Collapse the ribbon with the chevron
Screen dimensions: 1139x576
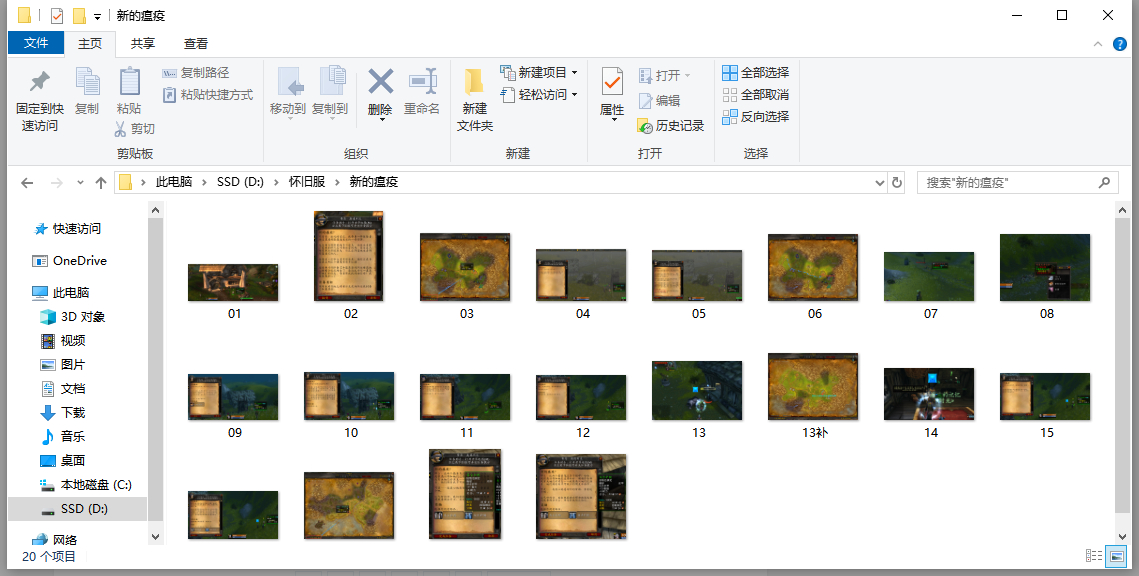pos(1098,44)
